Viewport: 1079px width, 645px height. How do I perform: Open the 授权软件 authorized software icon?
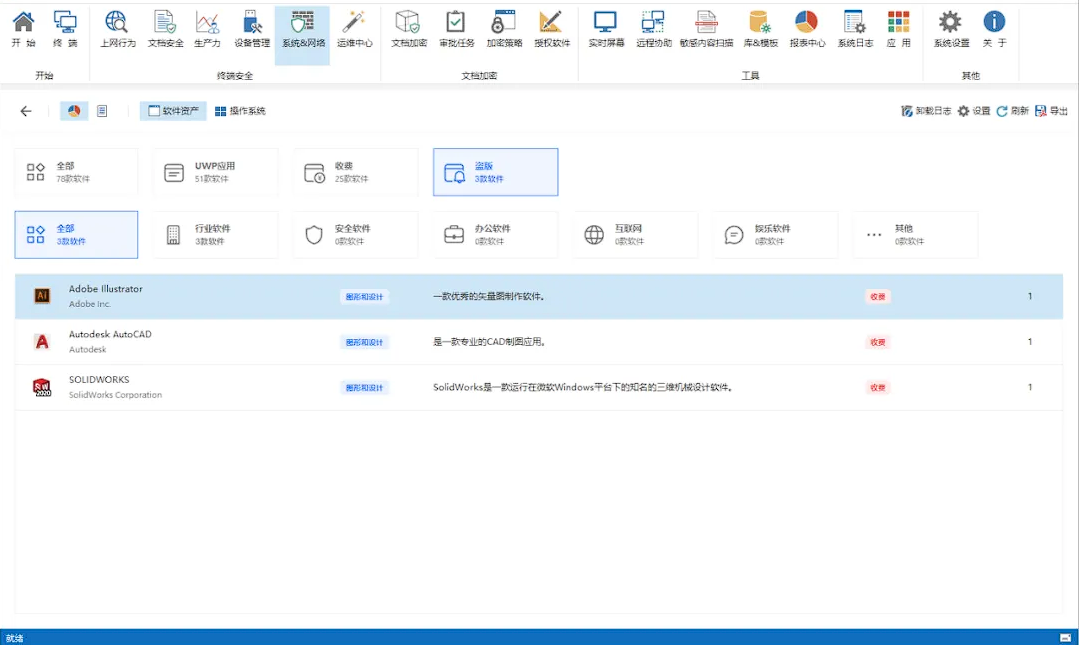552,30
